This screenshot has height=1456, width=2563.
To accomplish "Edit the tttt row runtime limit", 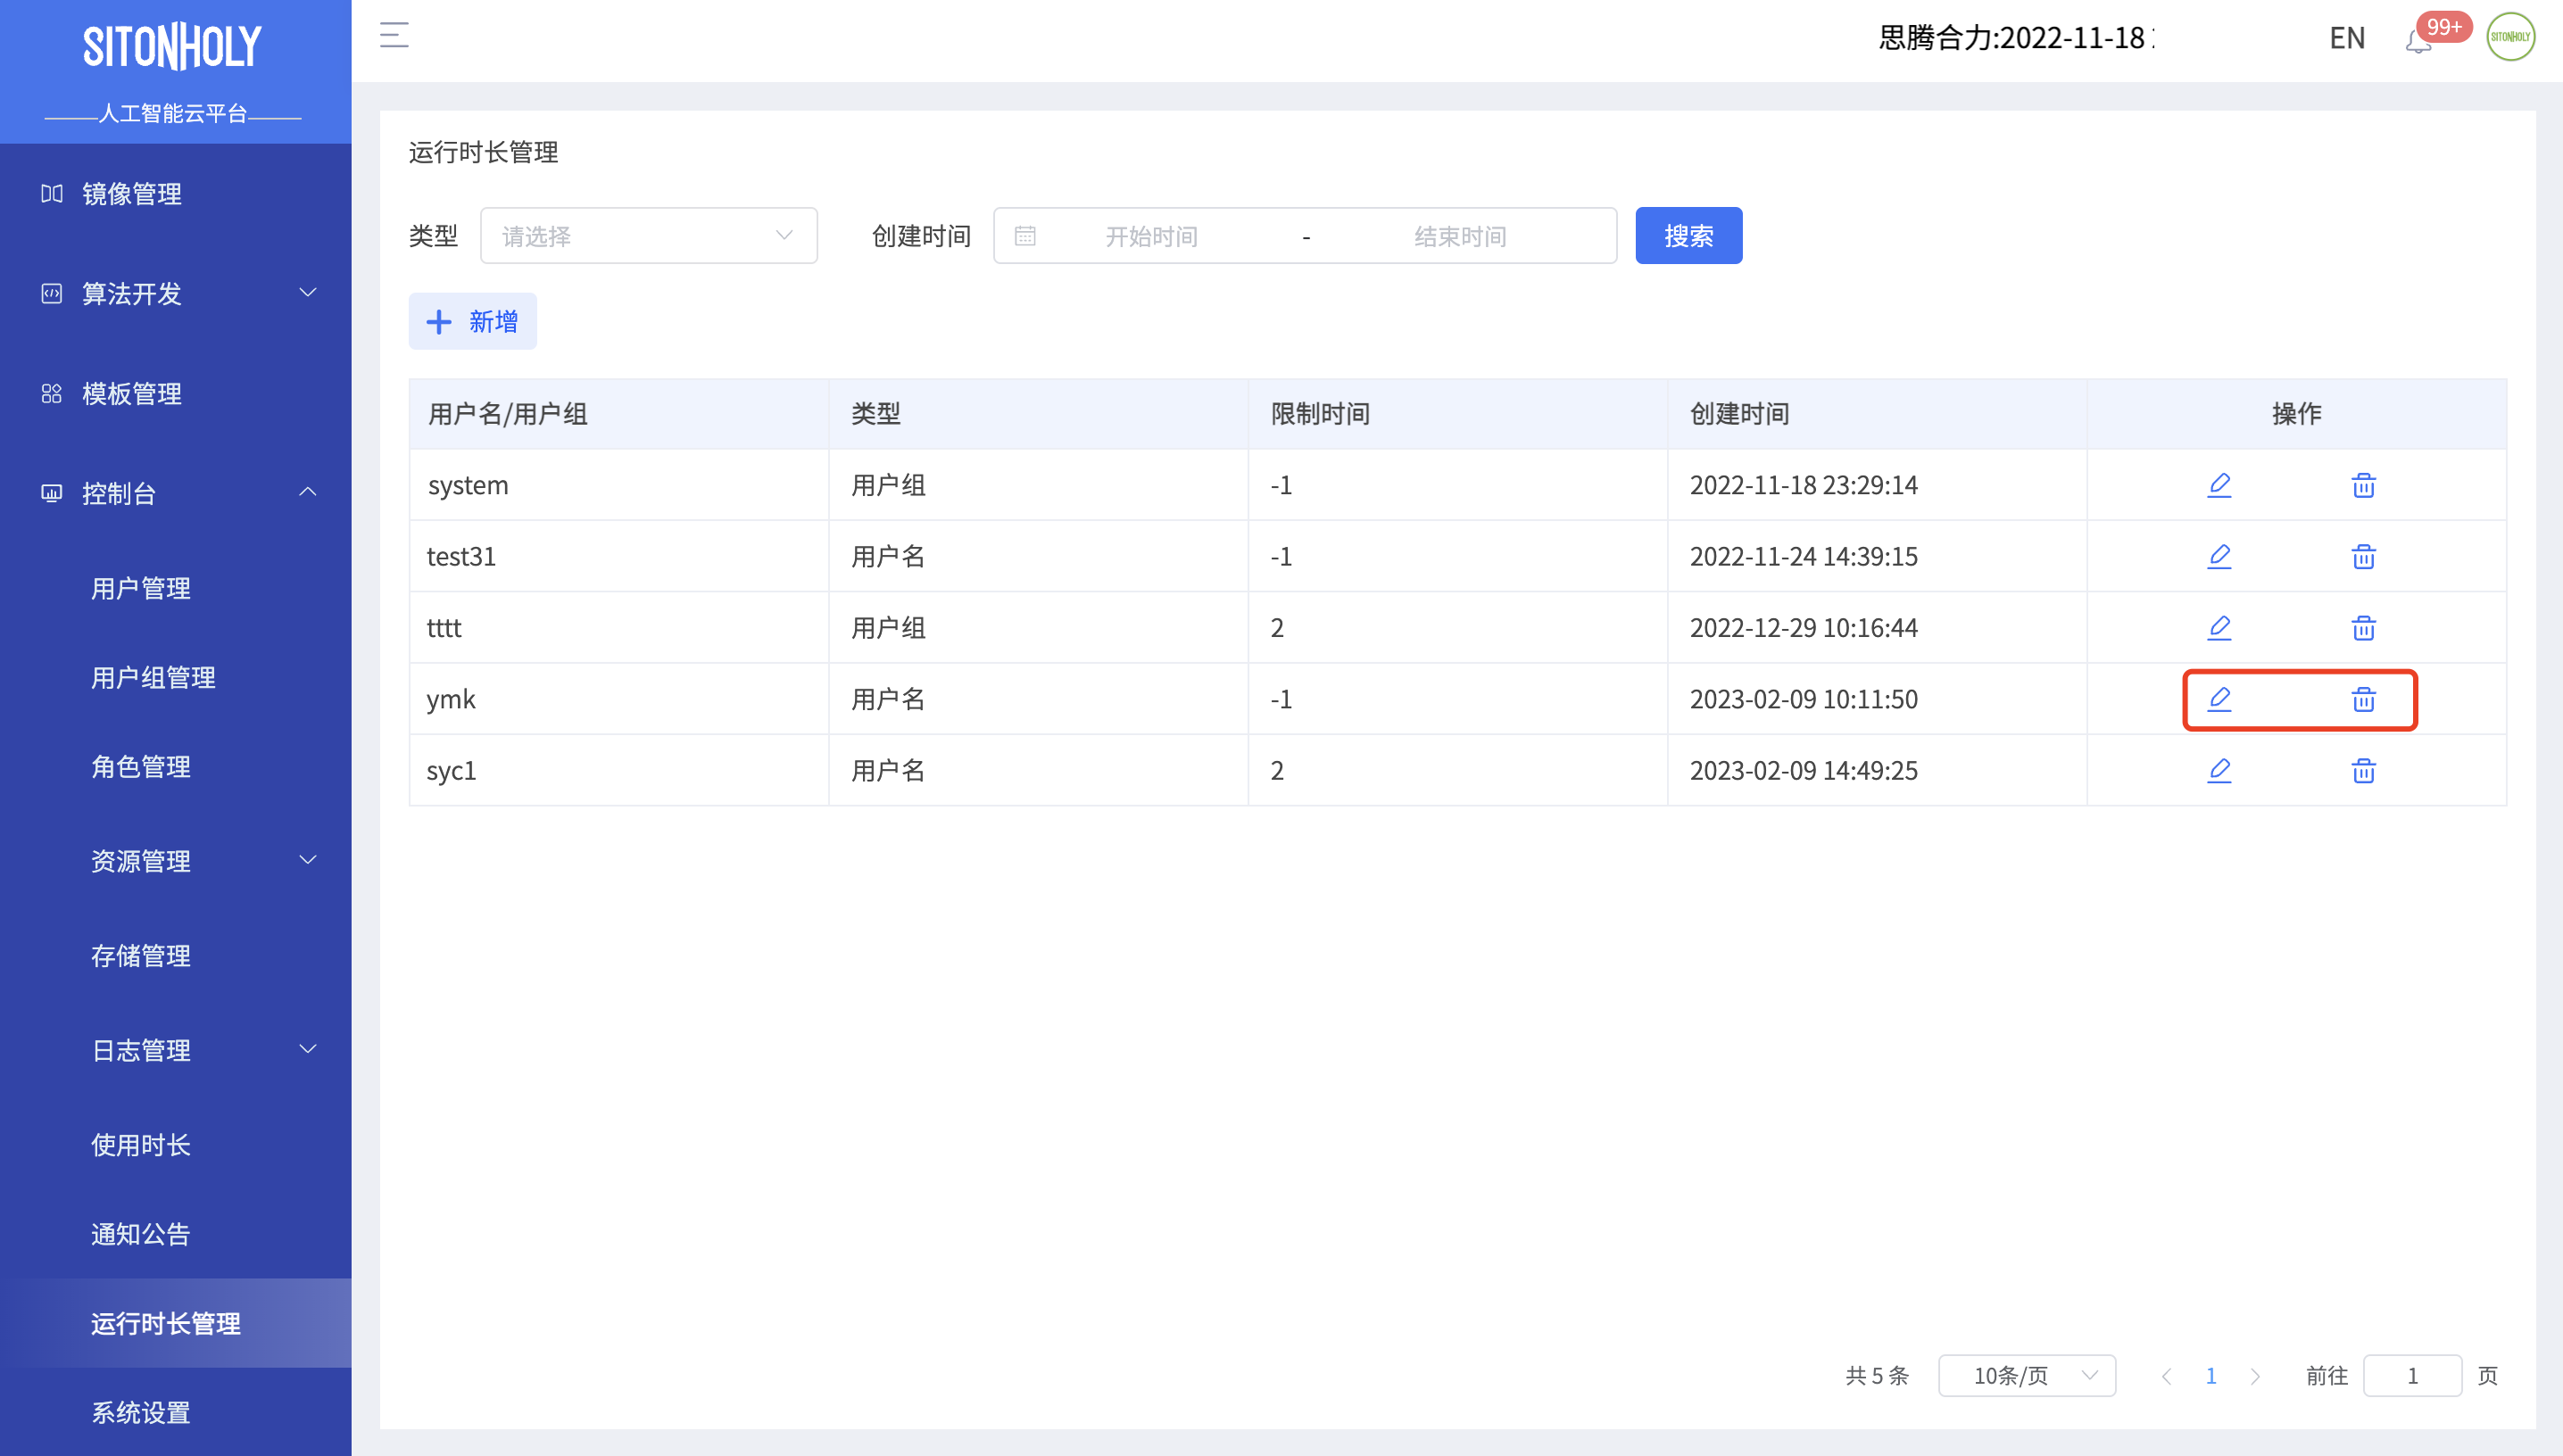I will pyautogui.click(x=2219, y=628).
